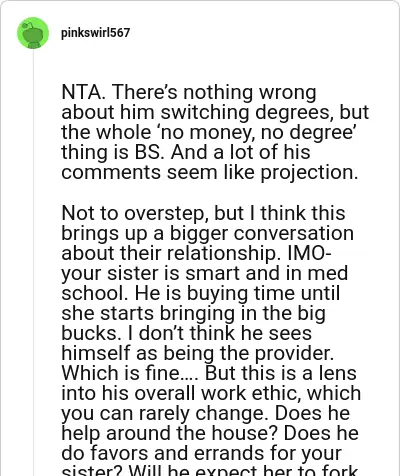Image resolution: width=400 pixels, height=476 pixels.
Task: Click the line "Not to overstep, but I think this"
Action: 203,213
